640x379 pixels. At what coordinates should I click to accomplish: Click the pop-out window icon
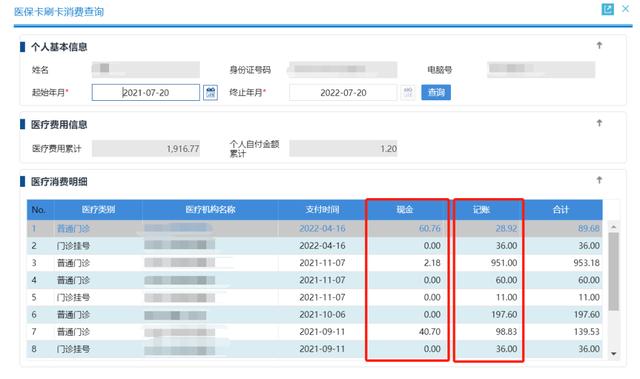click(x=607, y=9)
